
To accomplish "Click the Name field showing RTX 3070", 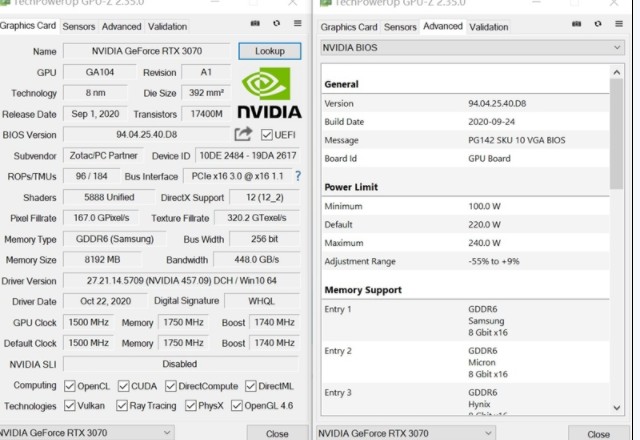I will [x=147, y=51].
